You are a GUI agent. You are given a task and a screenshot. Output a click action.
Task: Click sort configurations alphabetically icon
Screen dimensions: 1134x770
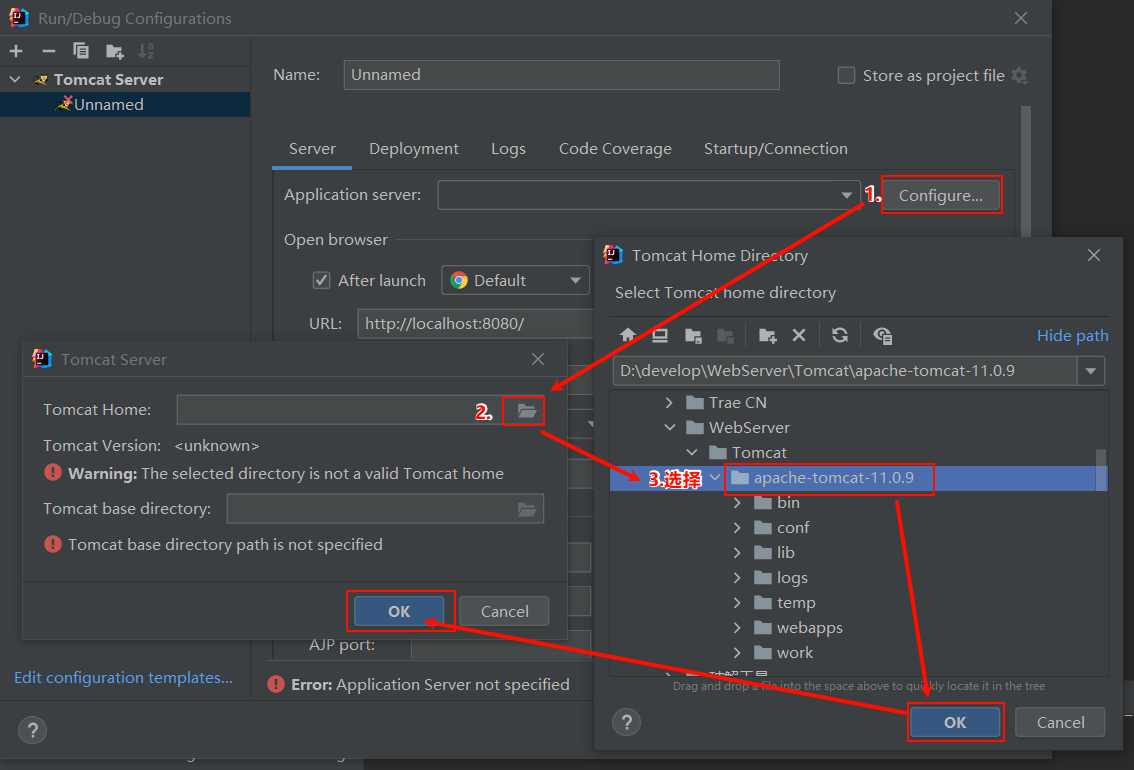pyautogui.click(x=146, y=51)
